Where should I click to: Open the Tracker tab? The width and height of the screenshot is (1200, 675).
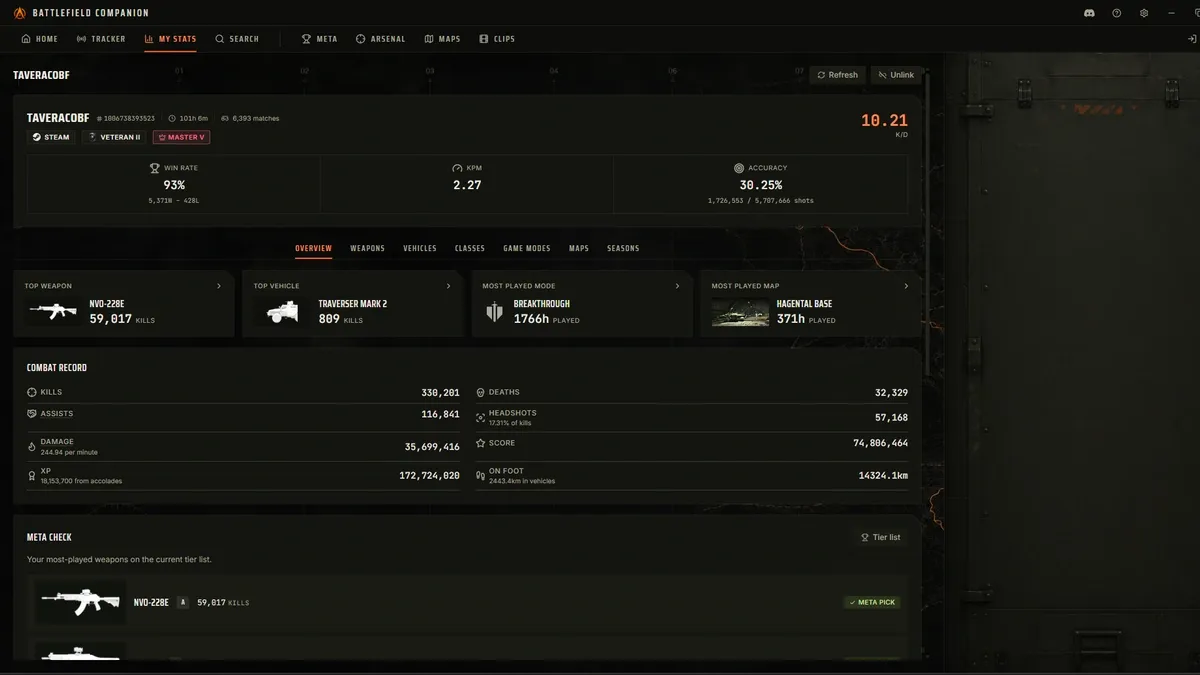click(x=101, y=39)
